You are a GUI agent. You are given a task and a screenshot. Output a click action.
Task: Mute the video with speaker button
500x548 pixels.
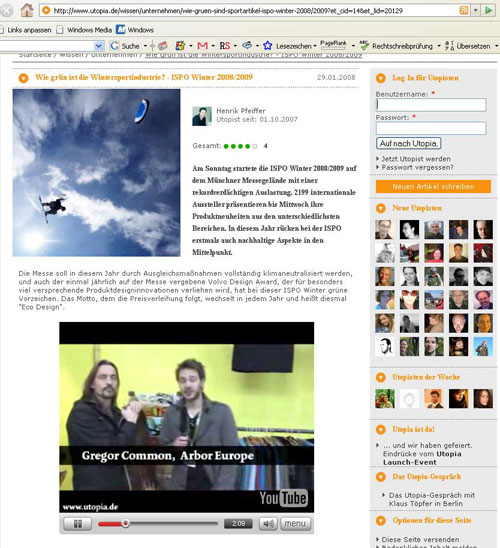[268, 524]
